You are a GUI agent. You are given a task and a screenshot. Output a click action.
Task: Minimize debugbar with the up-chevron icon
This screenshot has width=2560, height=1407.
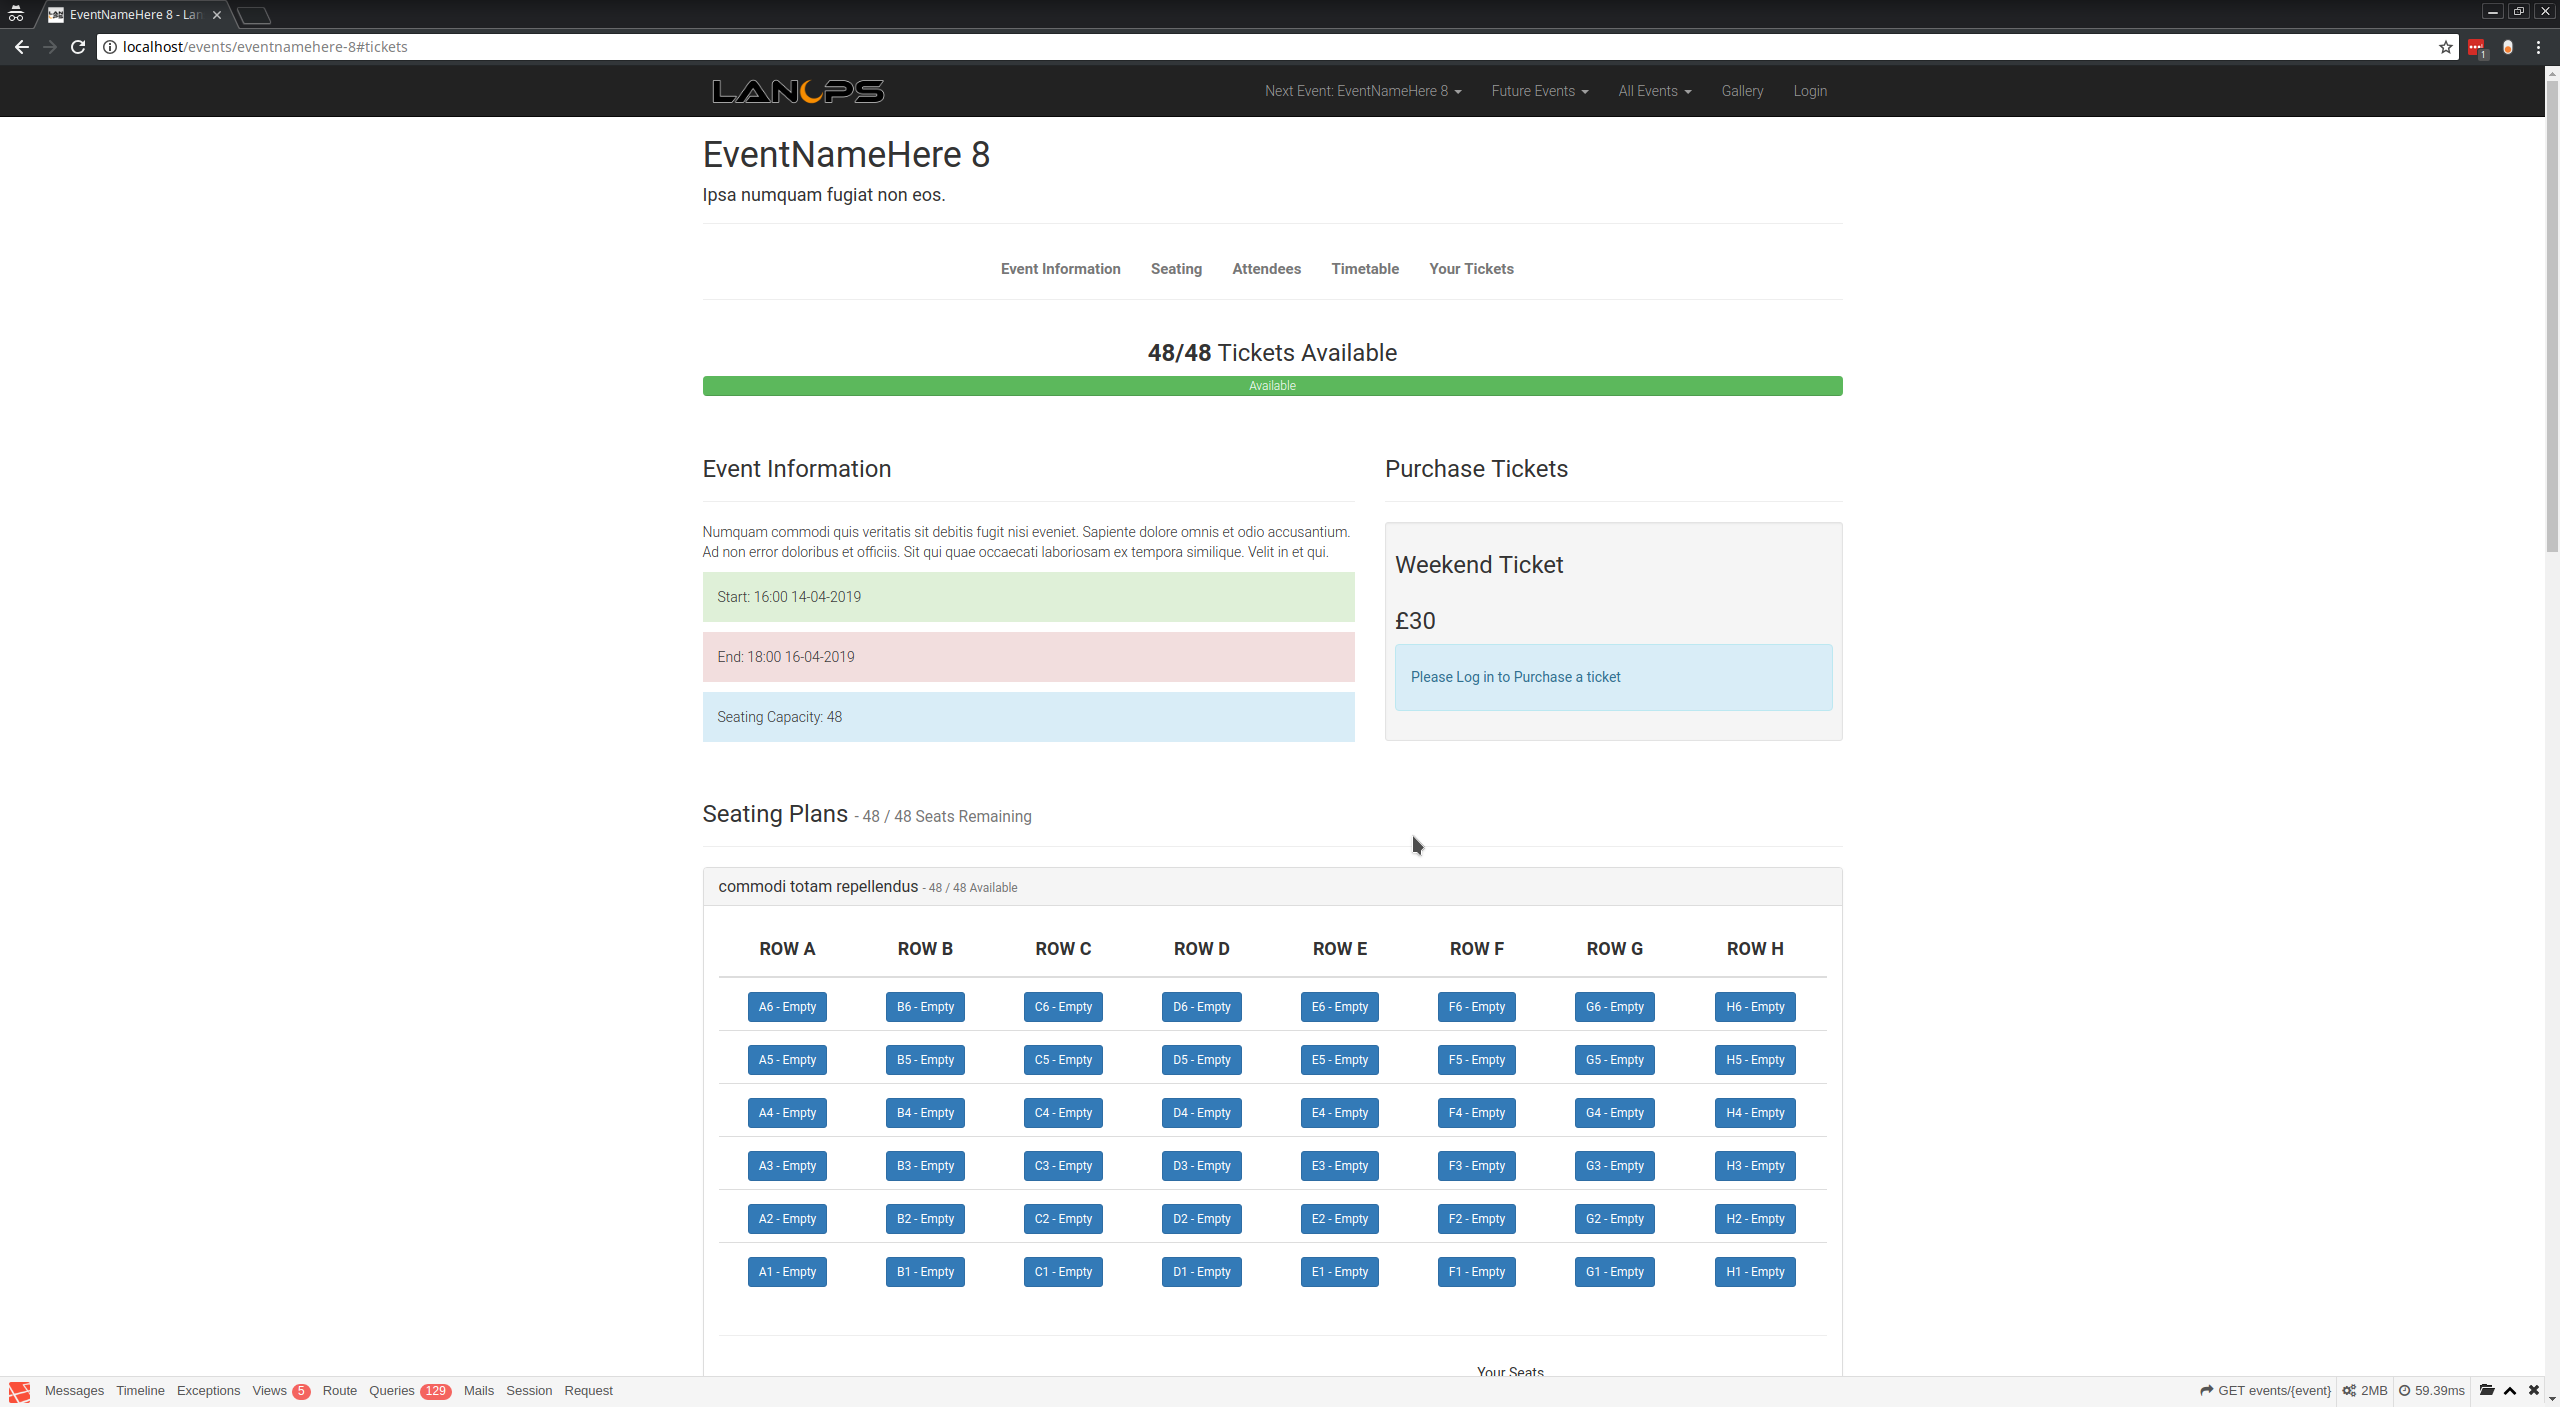(2510, 1390)
